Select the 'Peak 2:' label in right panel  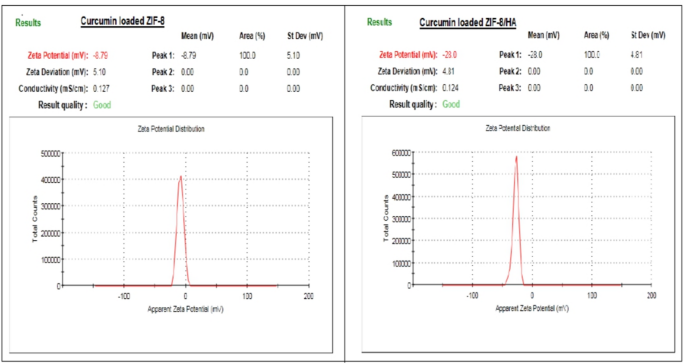[x=510, y=71]
